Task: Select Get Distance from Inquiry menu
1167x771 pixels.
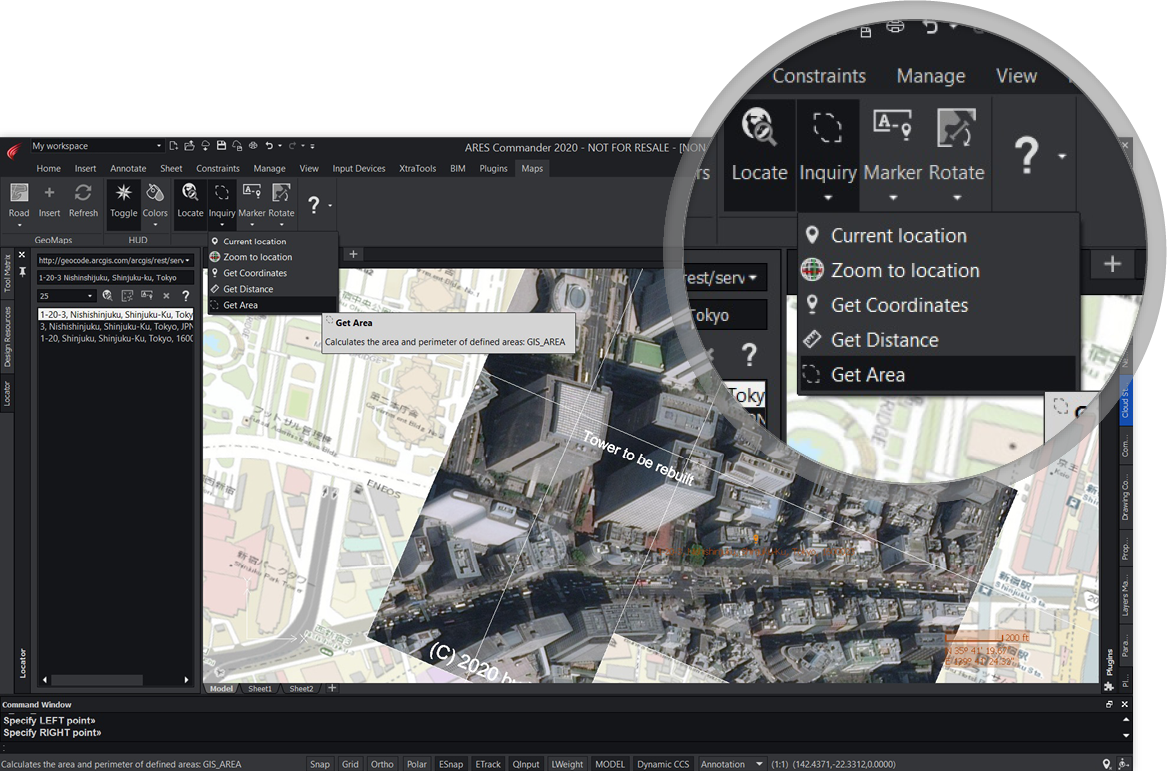Action: click(249, 289)
